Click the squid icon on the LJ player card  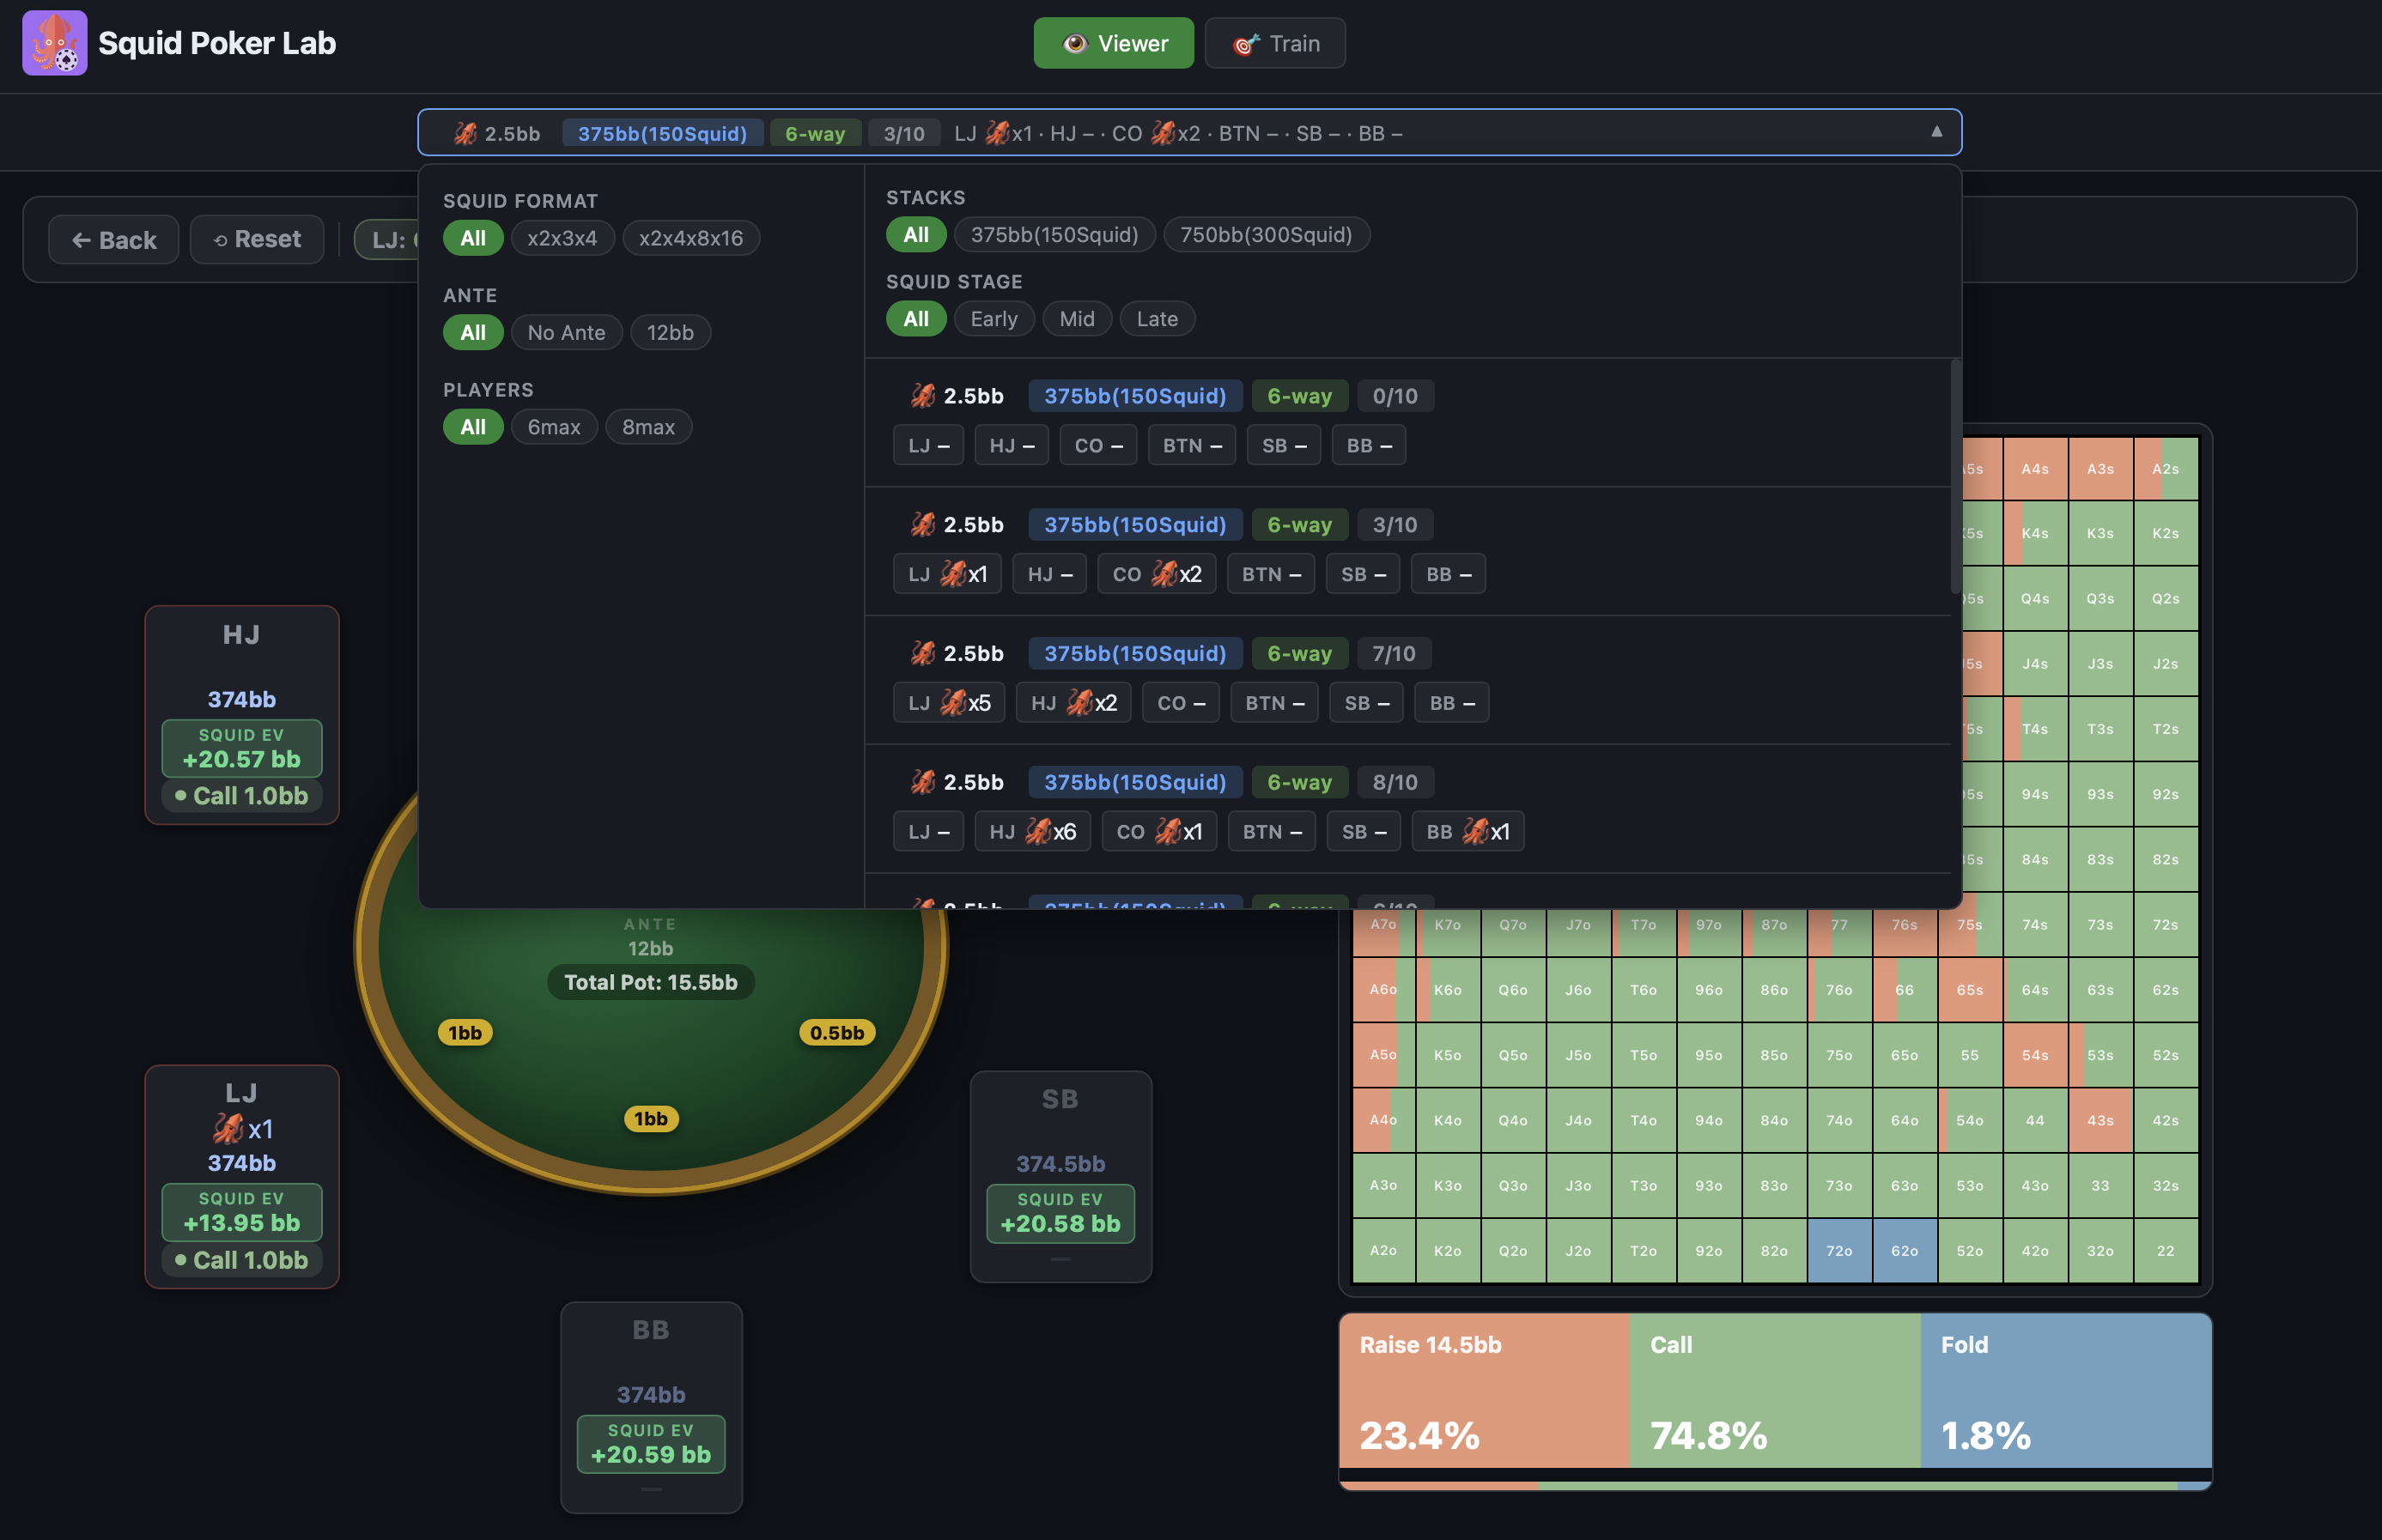[x=228, y=1128]
